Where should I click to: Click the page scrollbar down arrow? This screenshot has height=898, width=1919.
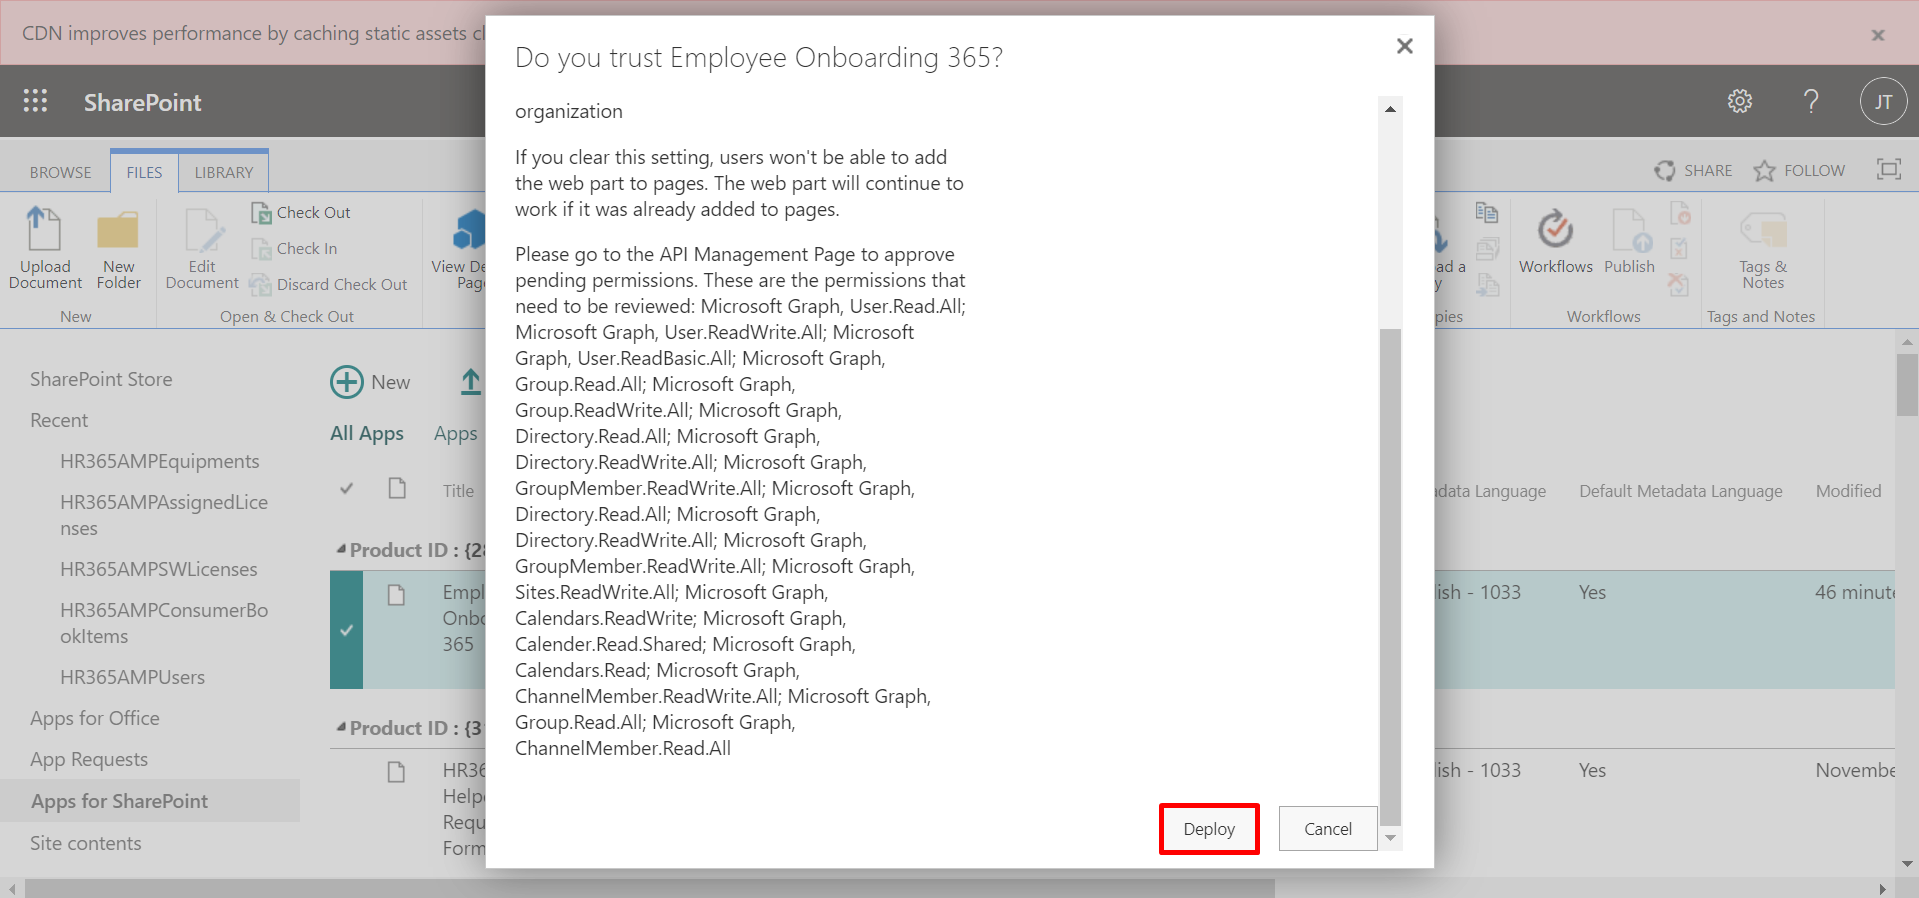tap(1907, 863)
